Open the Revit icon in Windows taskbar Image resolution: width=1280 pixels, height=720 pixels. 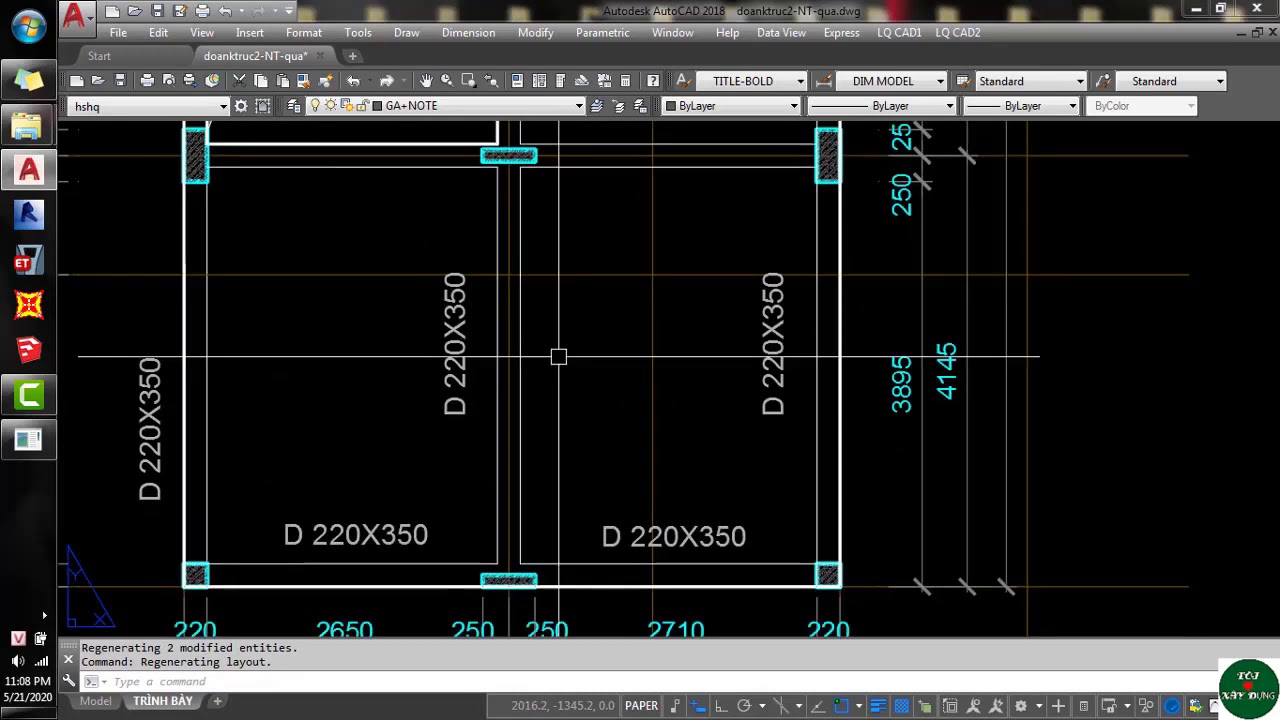(28, 214)
